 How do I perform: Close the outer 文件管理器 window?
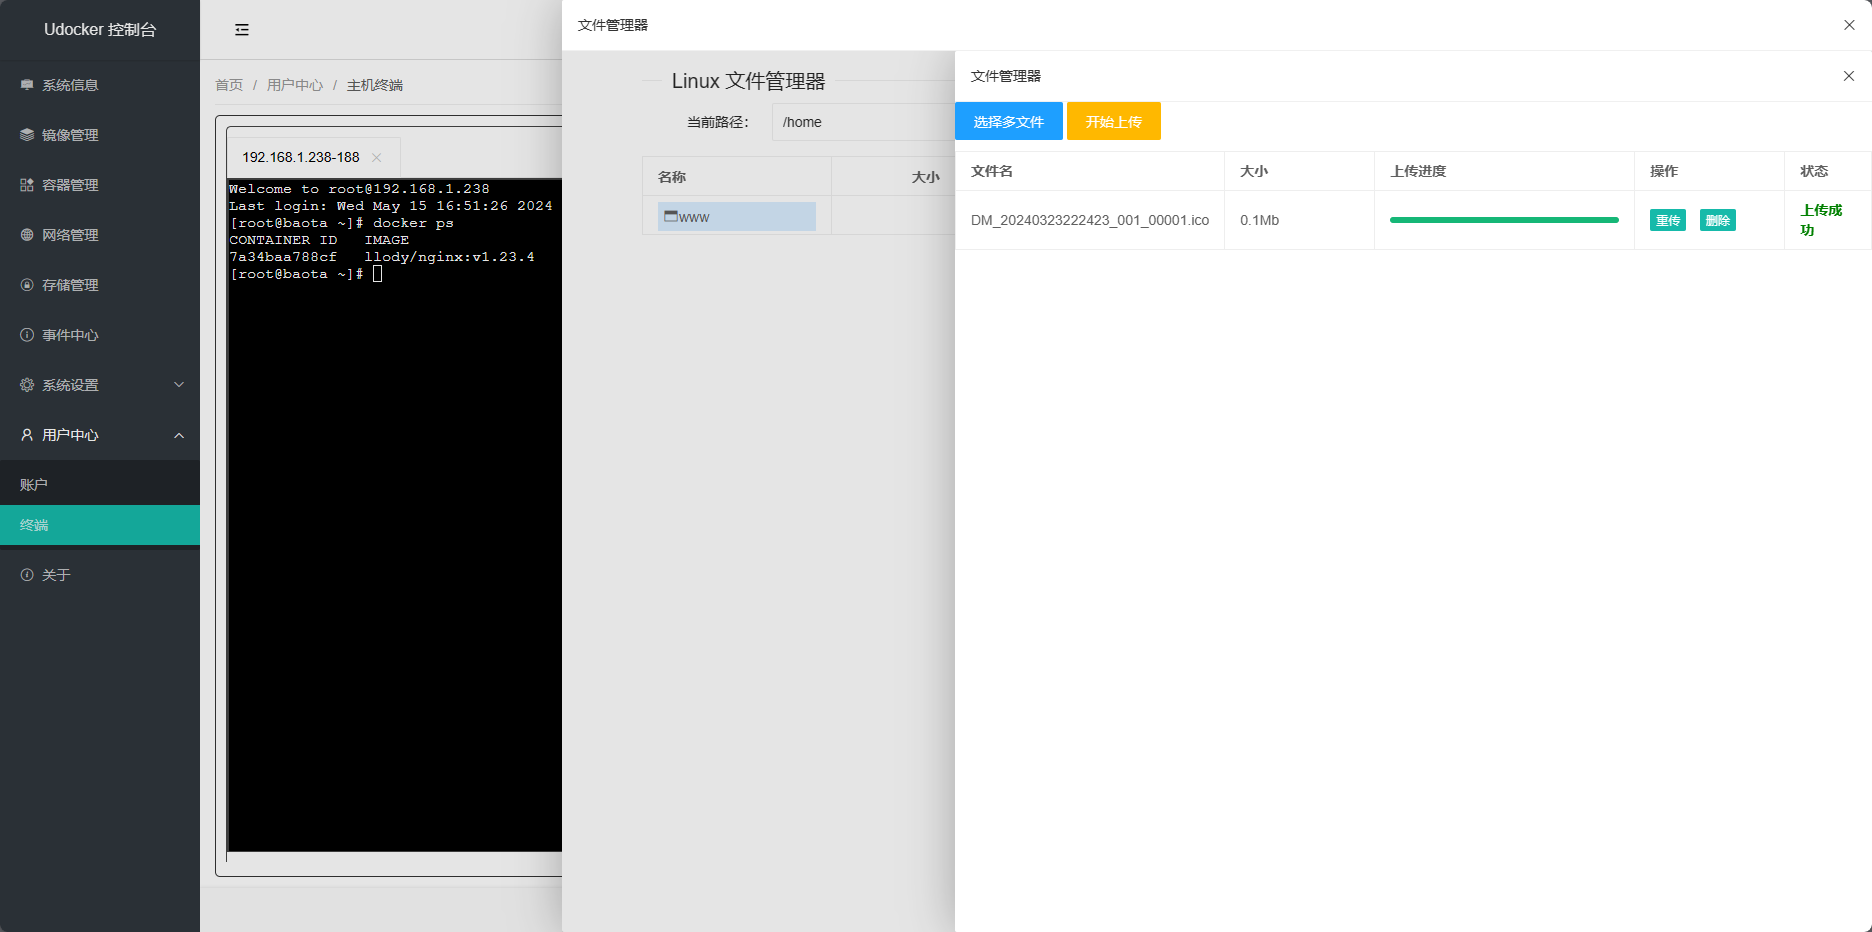coord(1849,25)
